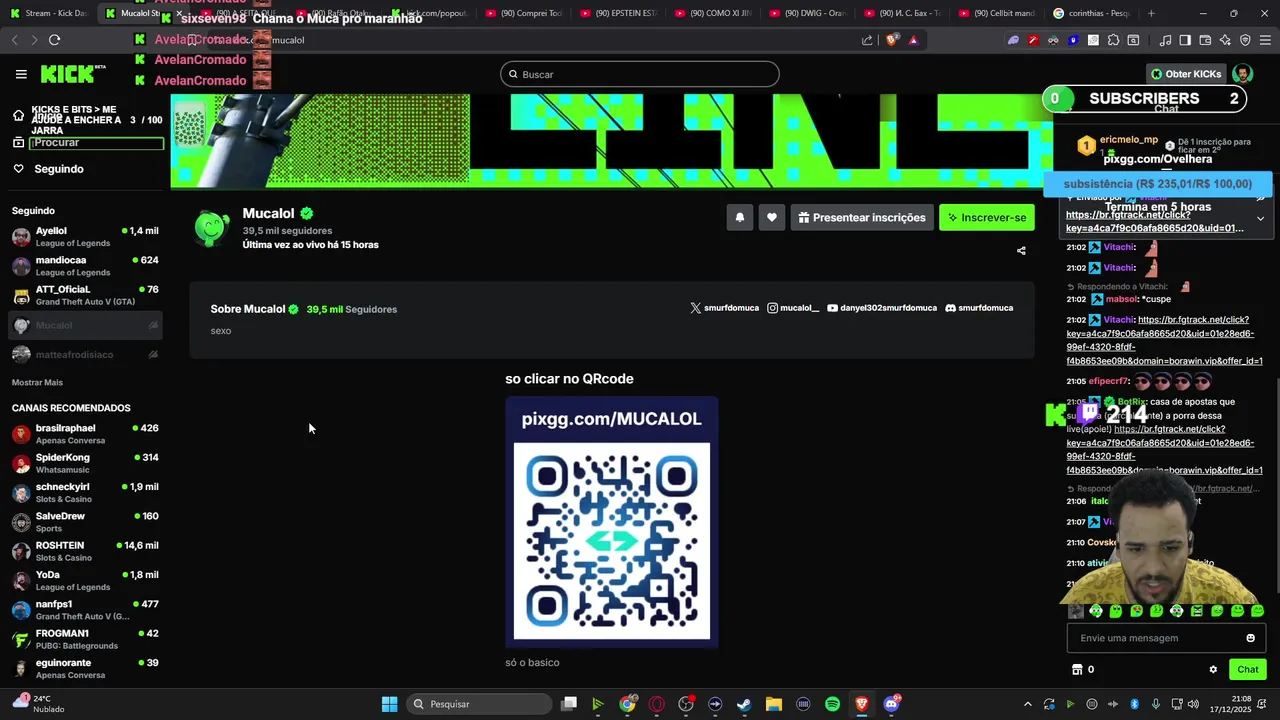Open Brave wallet icon

click(1205, 40)
